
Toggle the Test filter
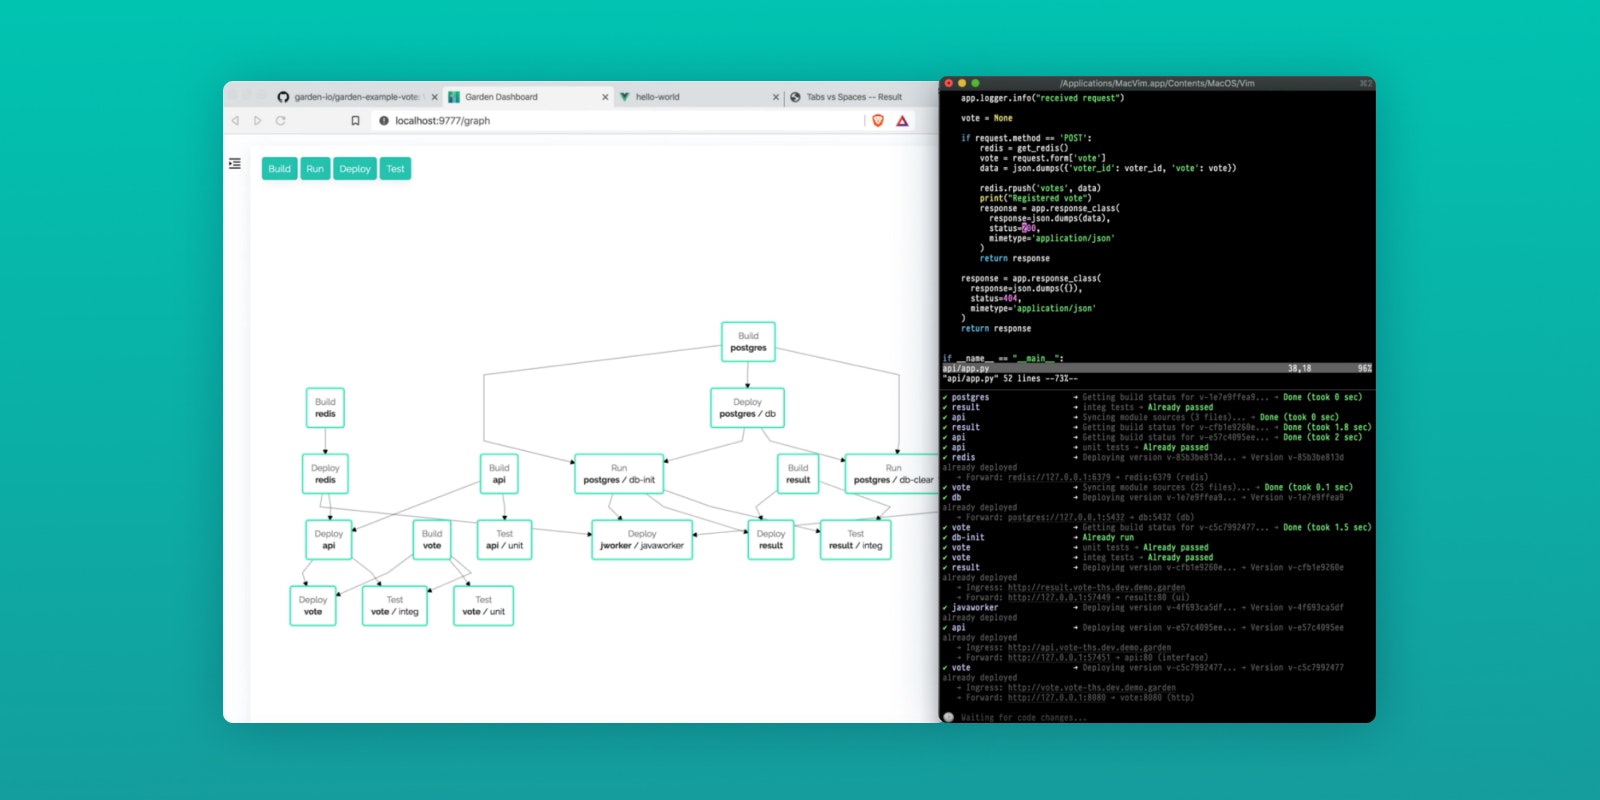(396, 169)
